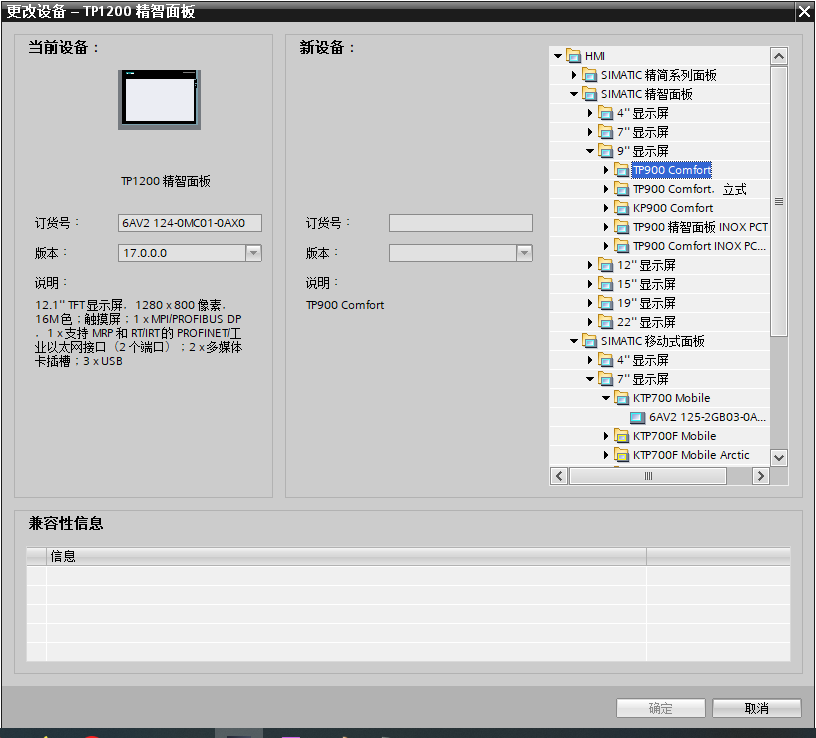Click the TP1200 device thumbnail image
This screenshot has height=738, width=816.
(159, 99)
